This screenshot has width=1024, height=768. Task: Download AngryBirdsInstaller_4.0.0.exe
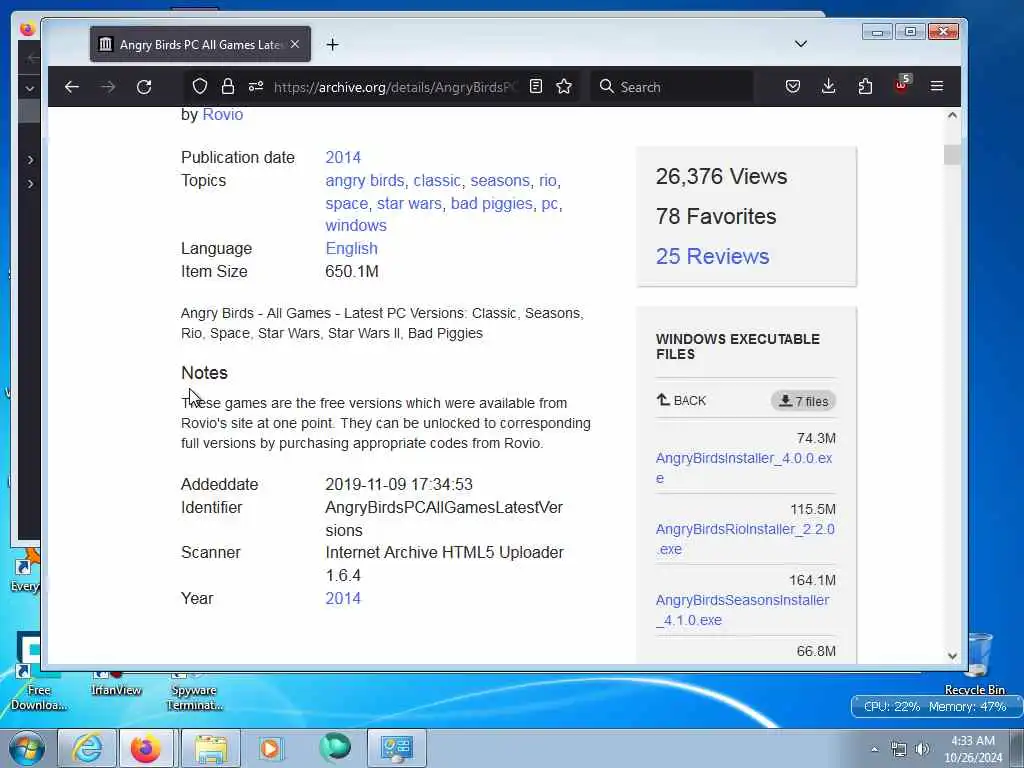744,468
